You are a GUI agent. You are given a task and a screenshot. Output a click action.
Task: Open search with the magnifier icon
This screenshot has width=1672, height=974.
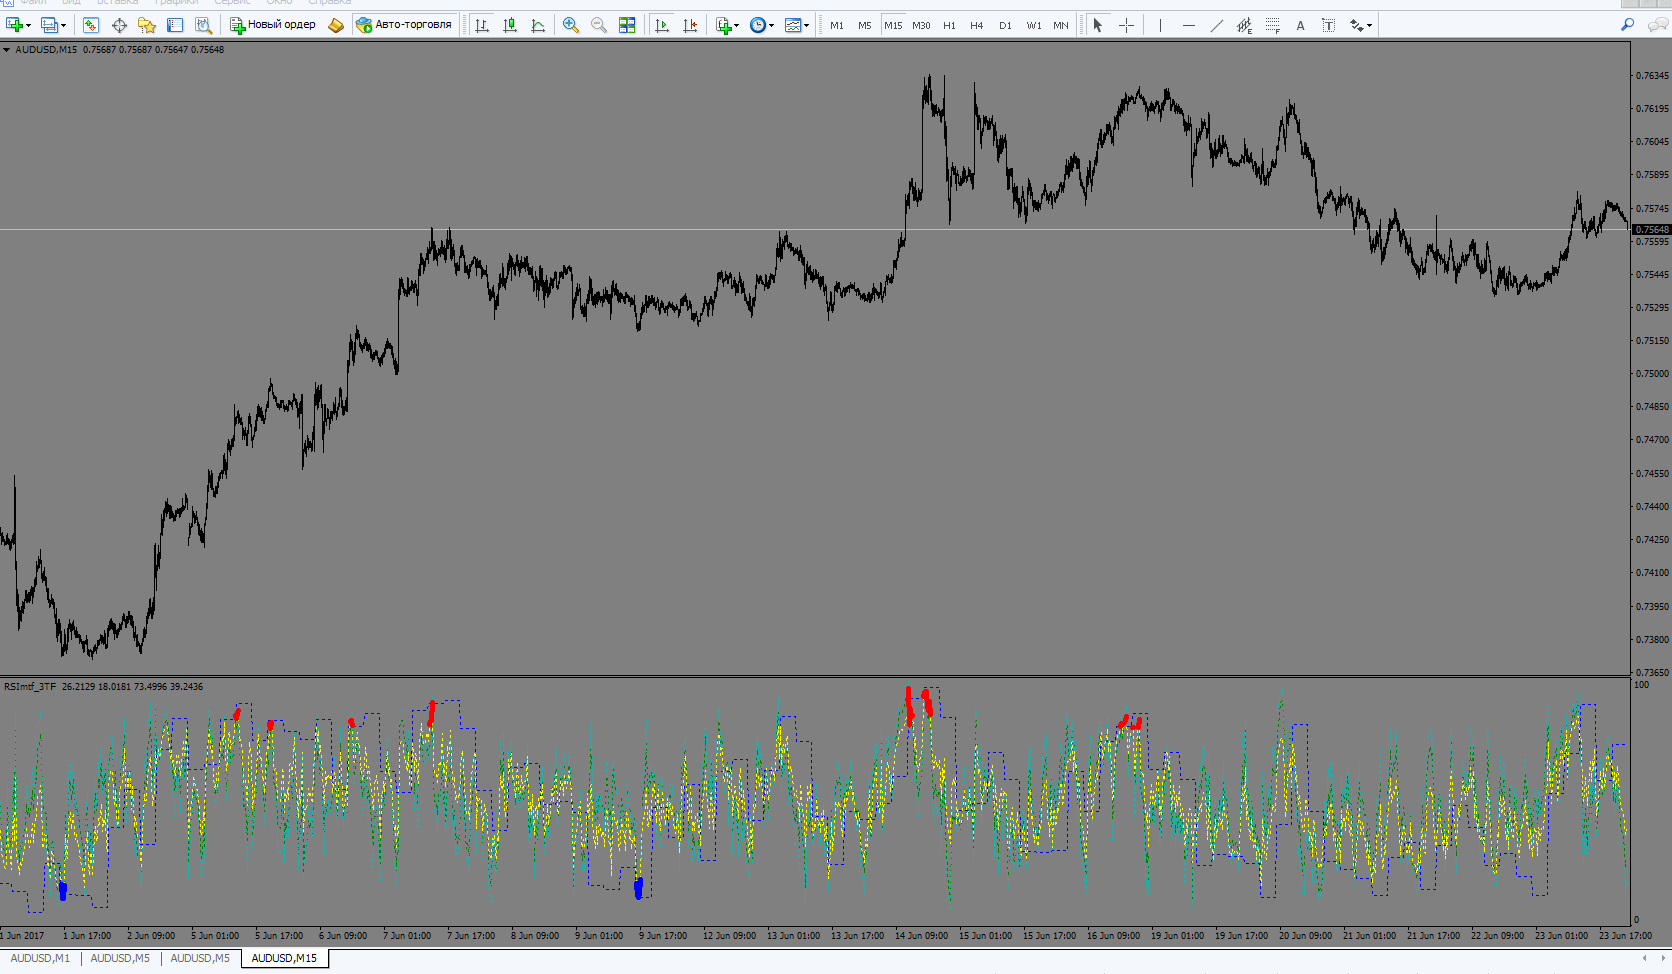[1628, 25]
